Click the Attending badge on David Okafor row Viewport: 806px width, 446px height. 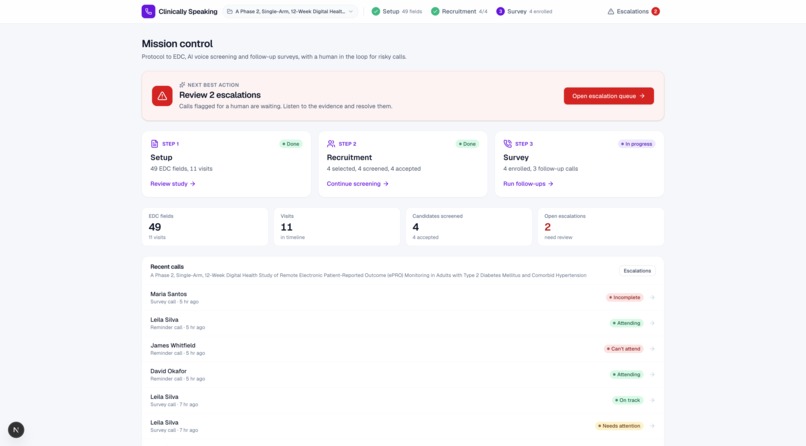tap(626, 375)
